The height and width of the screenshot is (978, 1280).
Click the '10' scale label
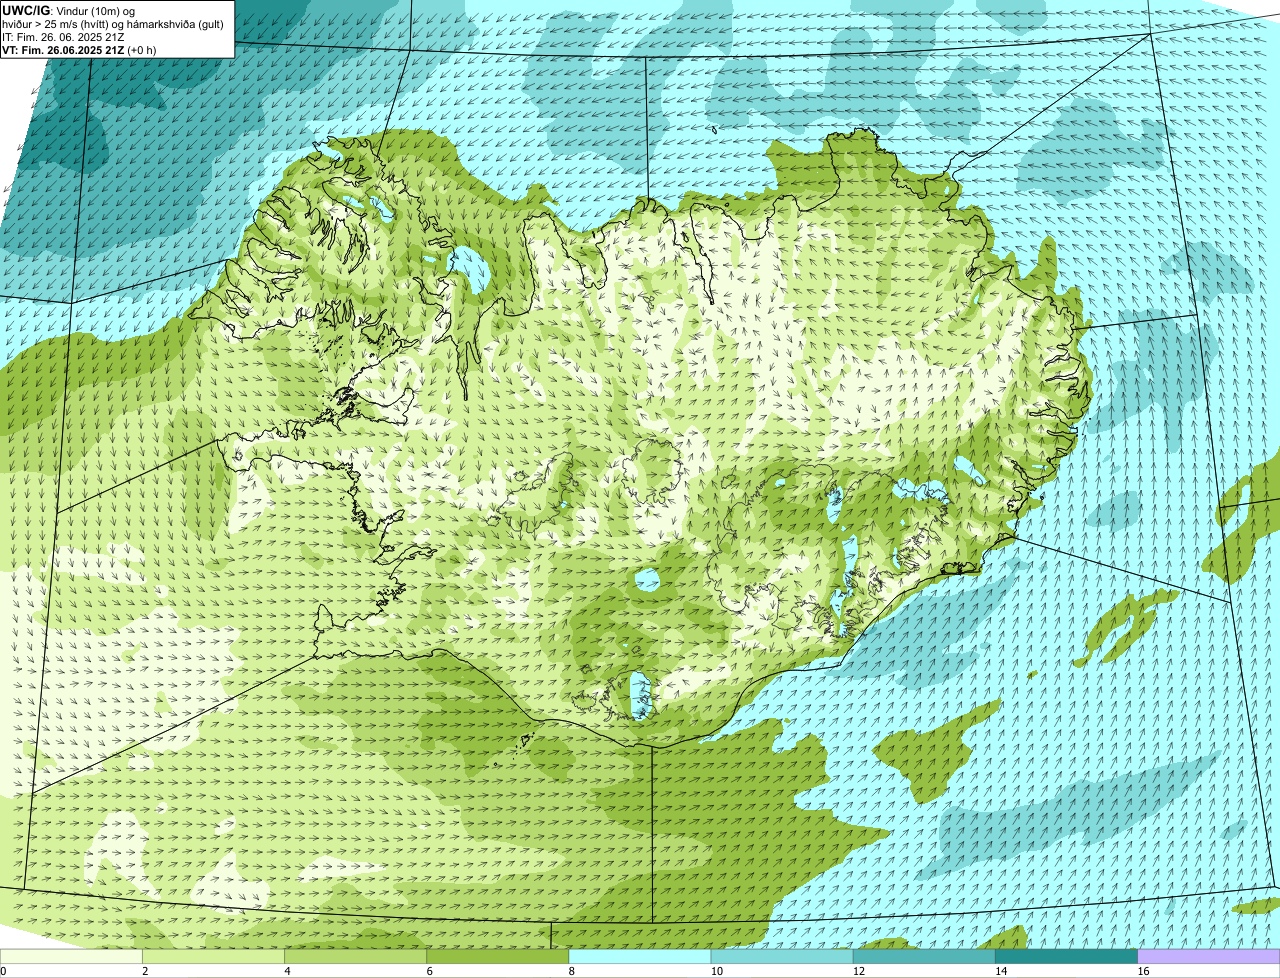(x=717, y=971)
